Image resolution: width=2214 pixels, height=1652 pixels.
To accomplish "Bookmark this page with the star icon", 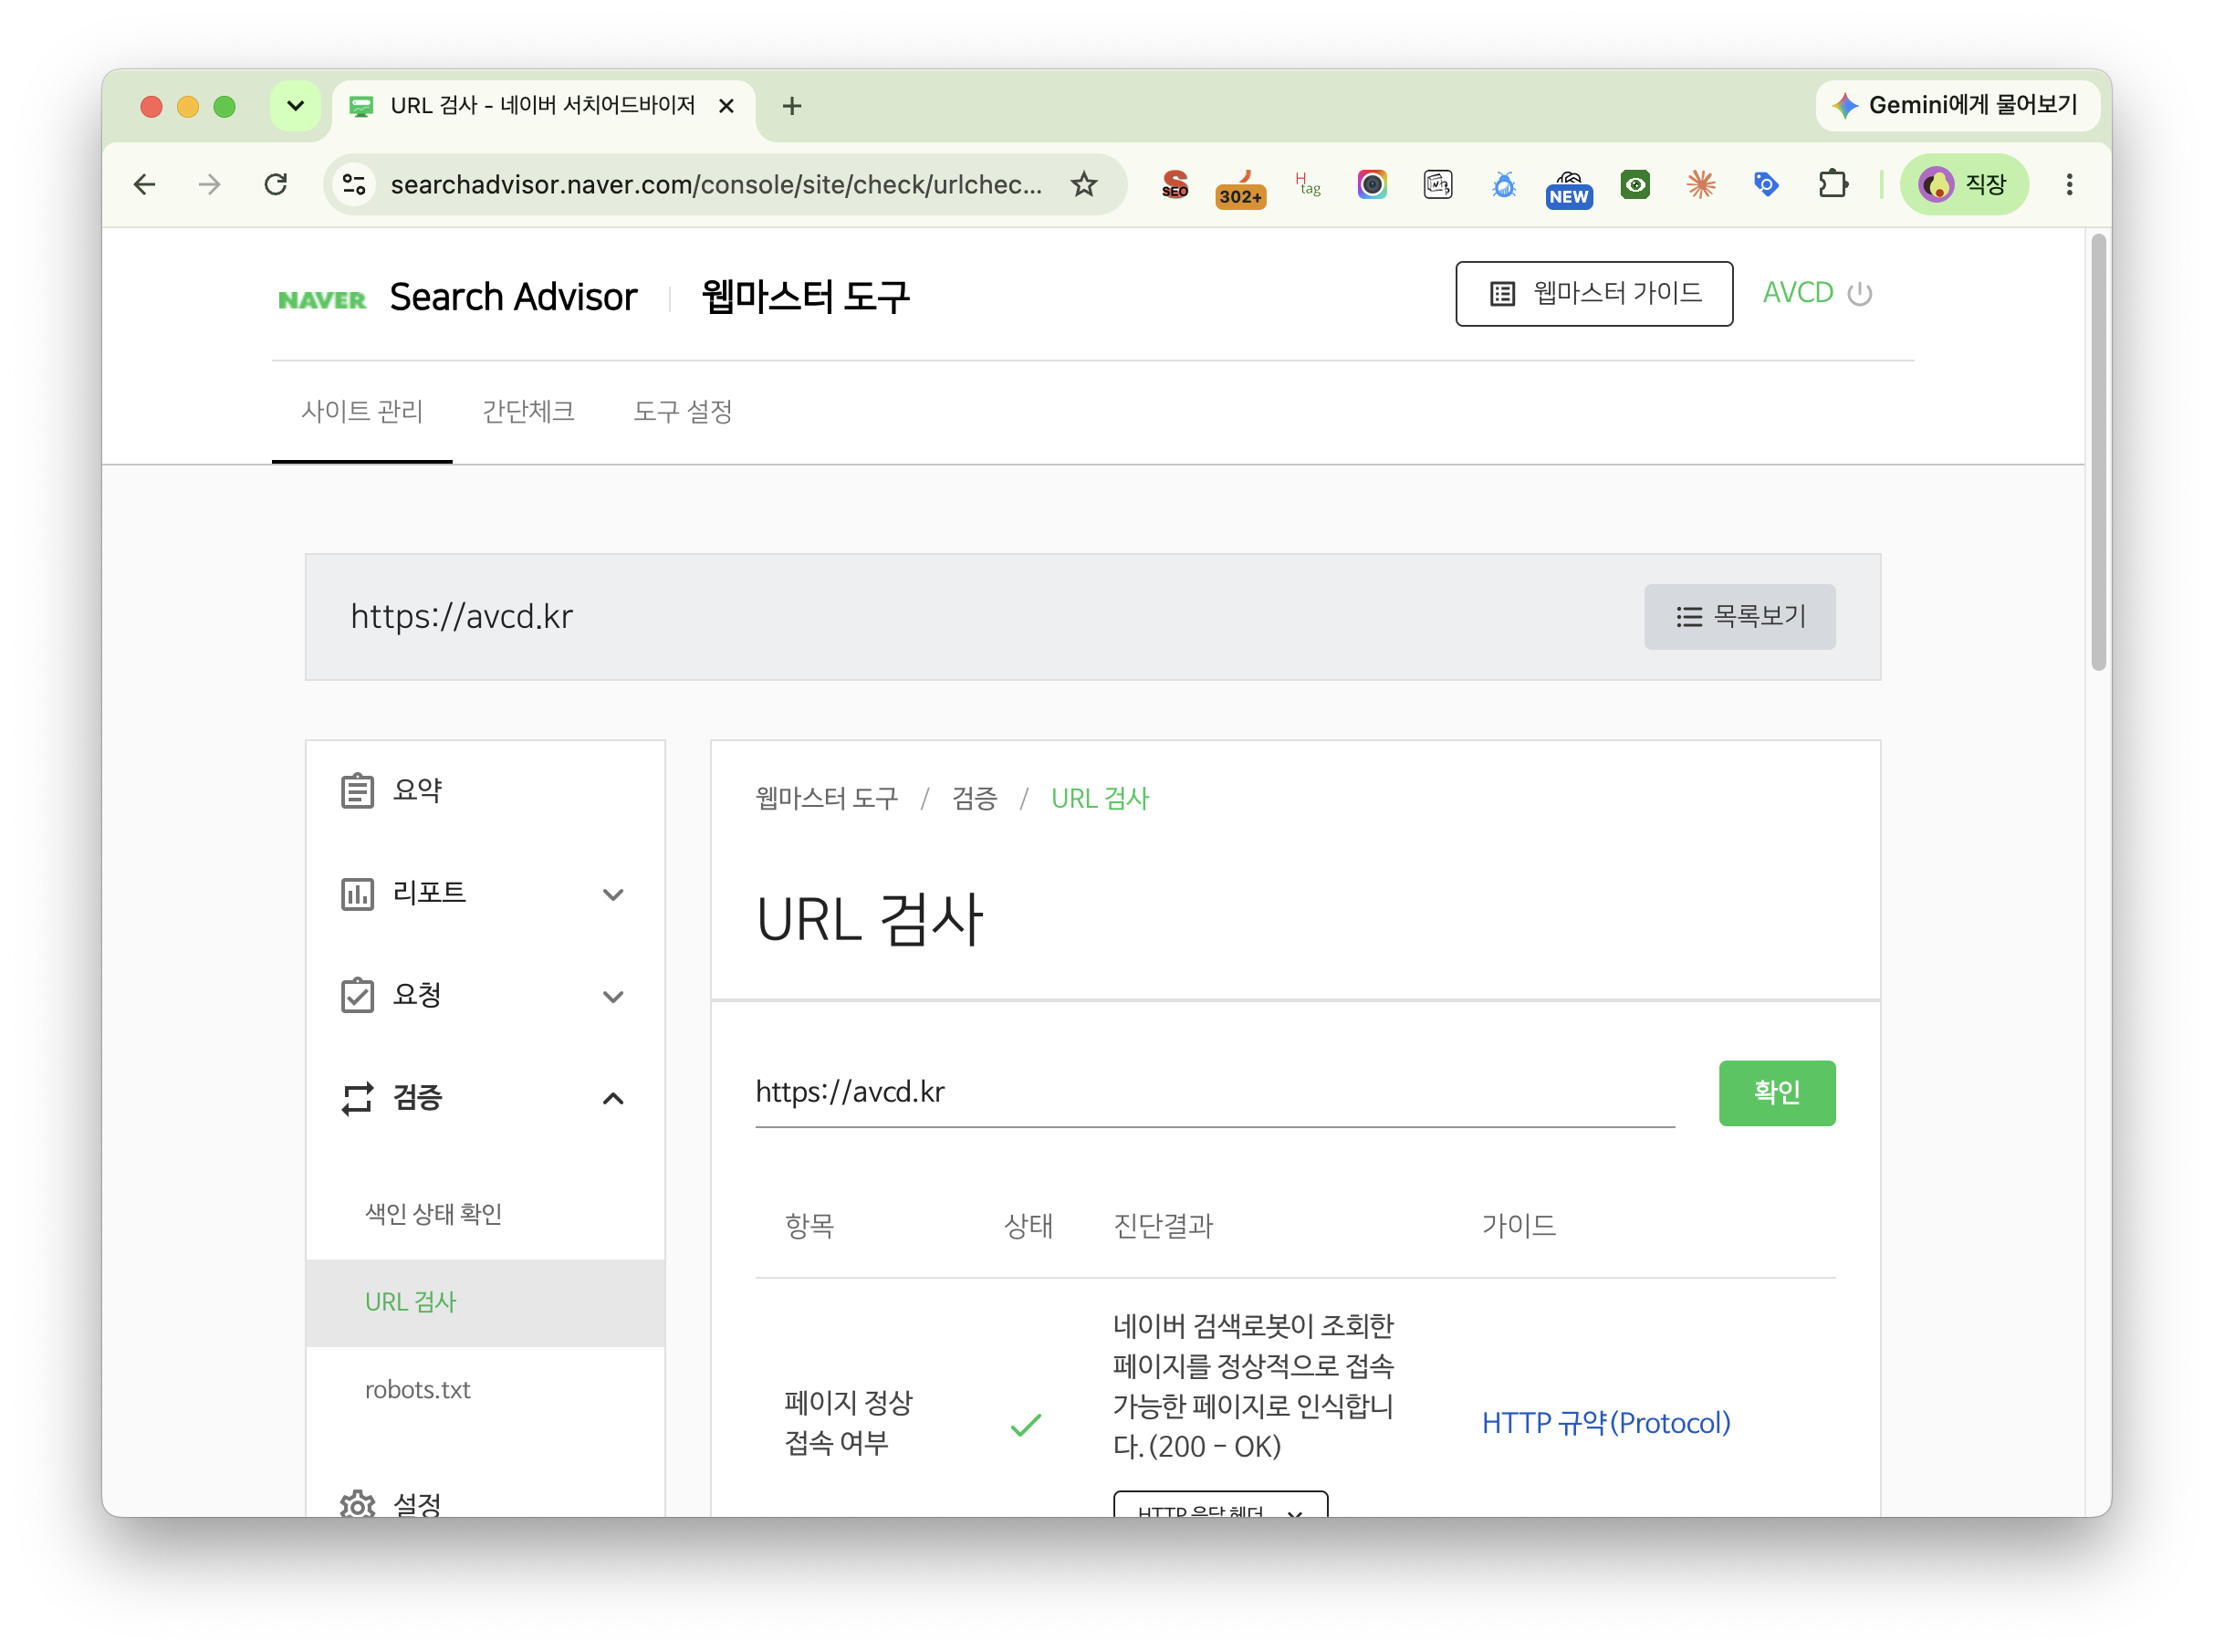I will click(1083, 184).
